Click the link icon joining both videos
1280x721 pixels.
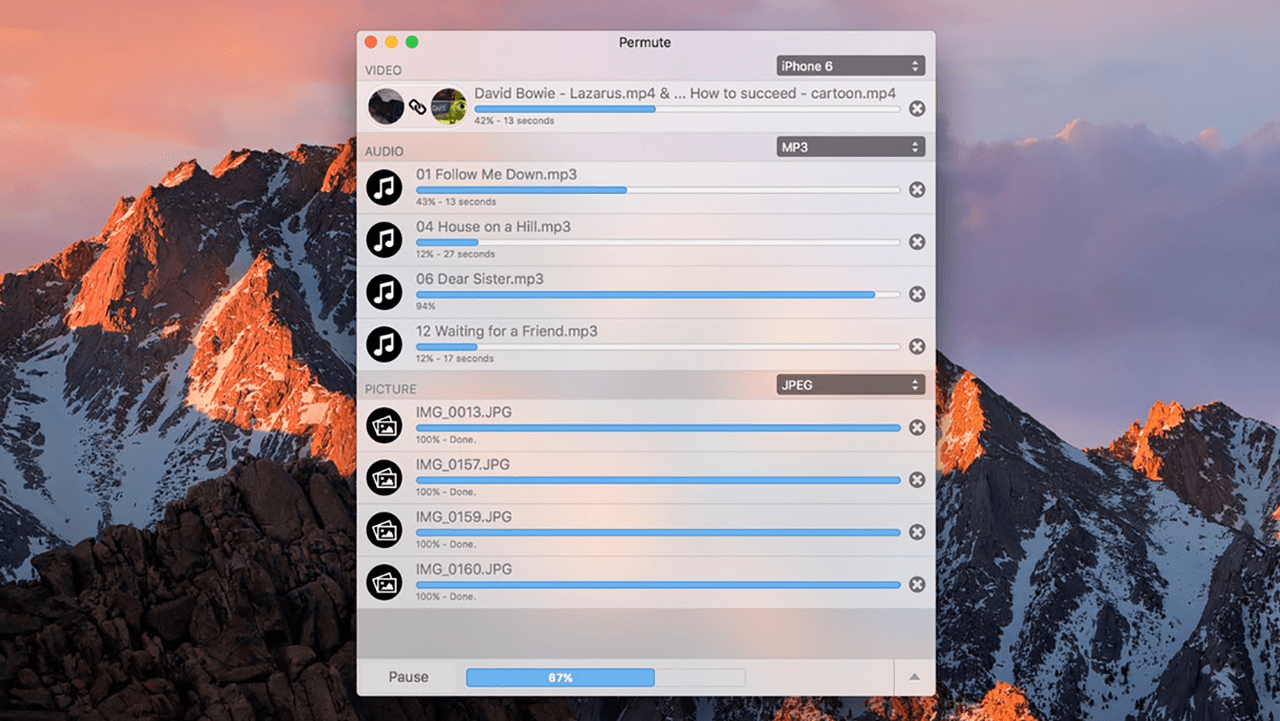[417, 107]
